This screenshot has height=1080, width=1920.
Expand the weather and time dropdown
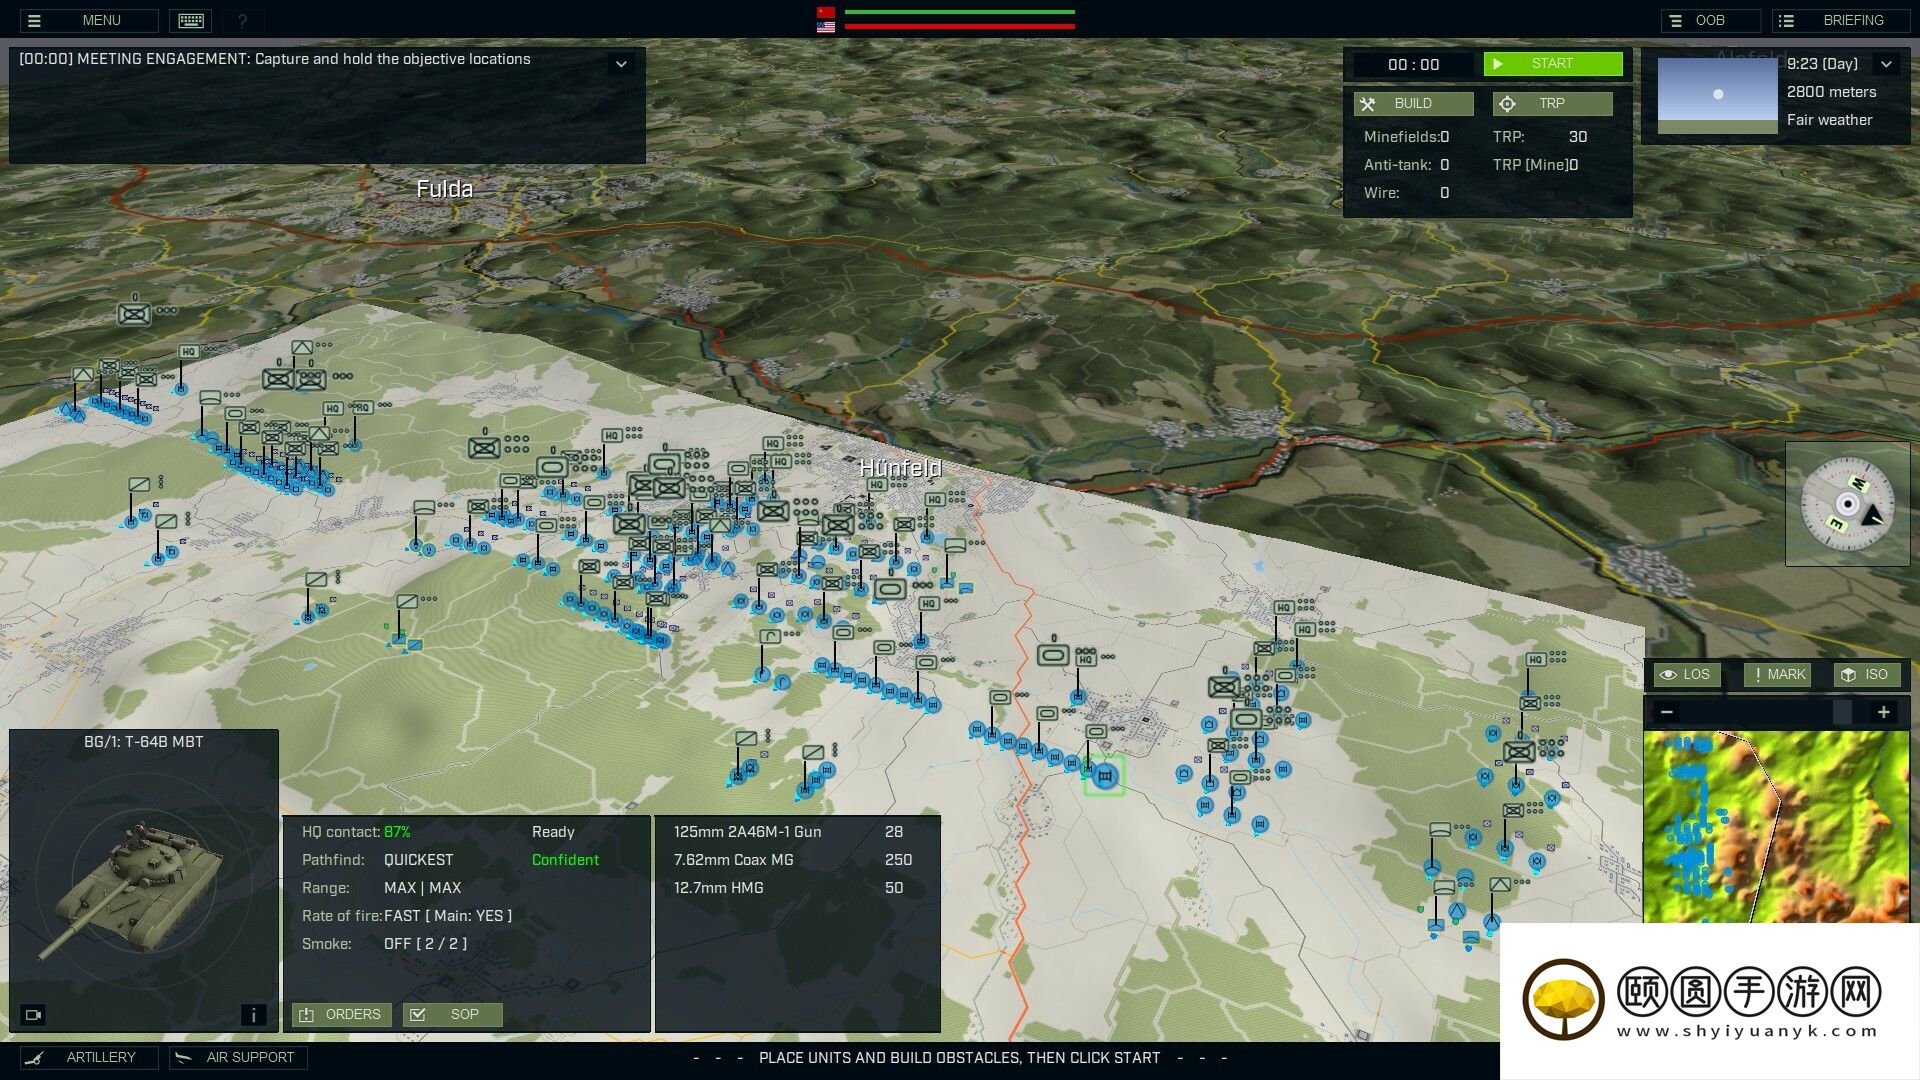click(x=1886, y=64)
